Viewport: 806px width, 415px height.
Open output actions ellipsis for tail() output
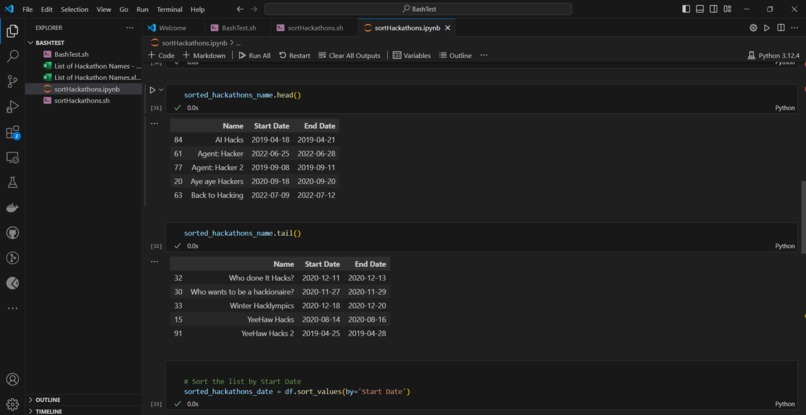click(x=154, y=262)
